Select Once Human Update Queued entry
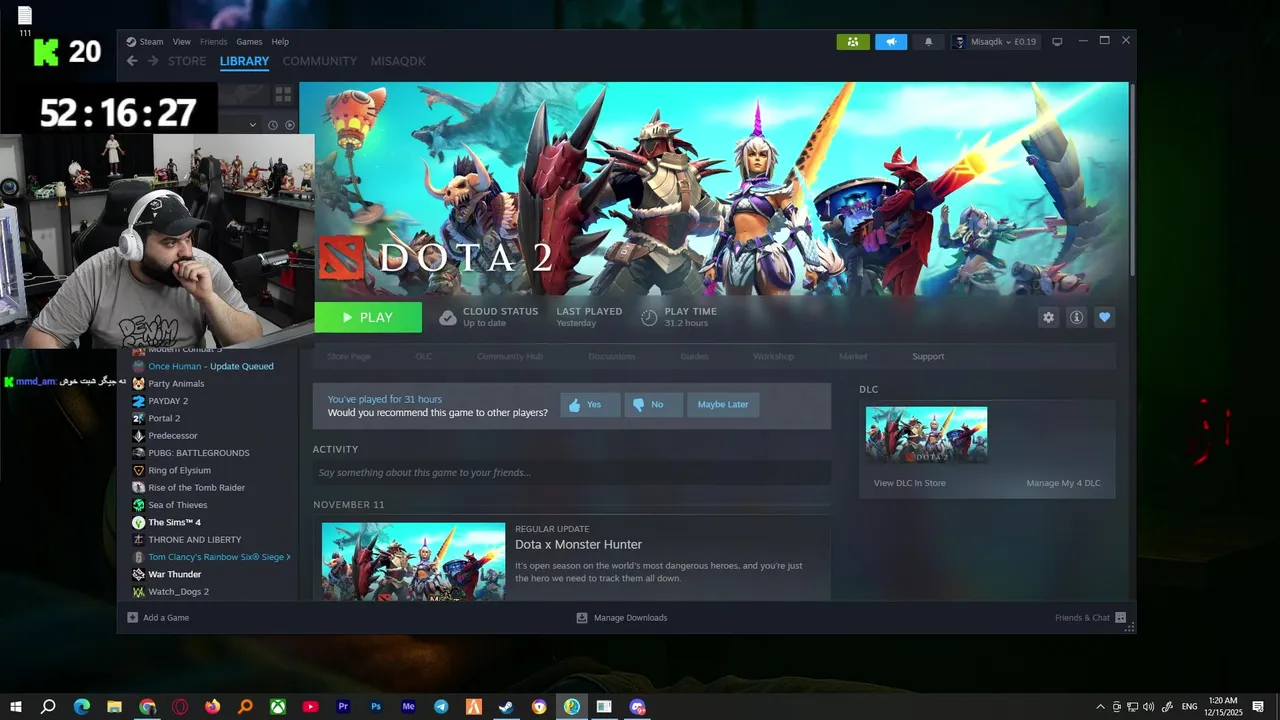The image size is (1280, 720). click(211, 366)
